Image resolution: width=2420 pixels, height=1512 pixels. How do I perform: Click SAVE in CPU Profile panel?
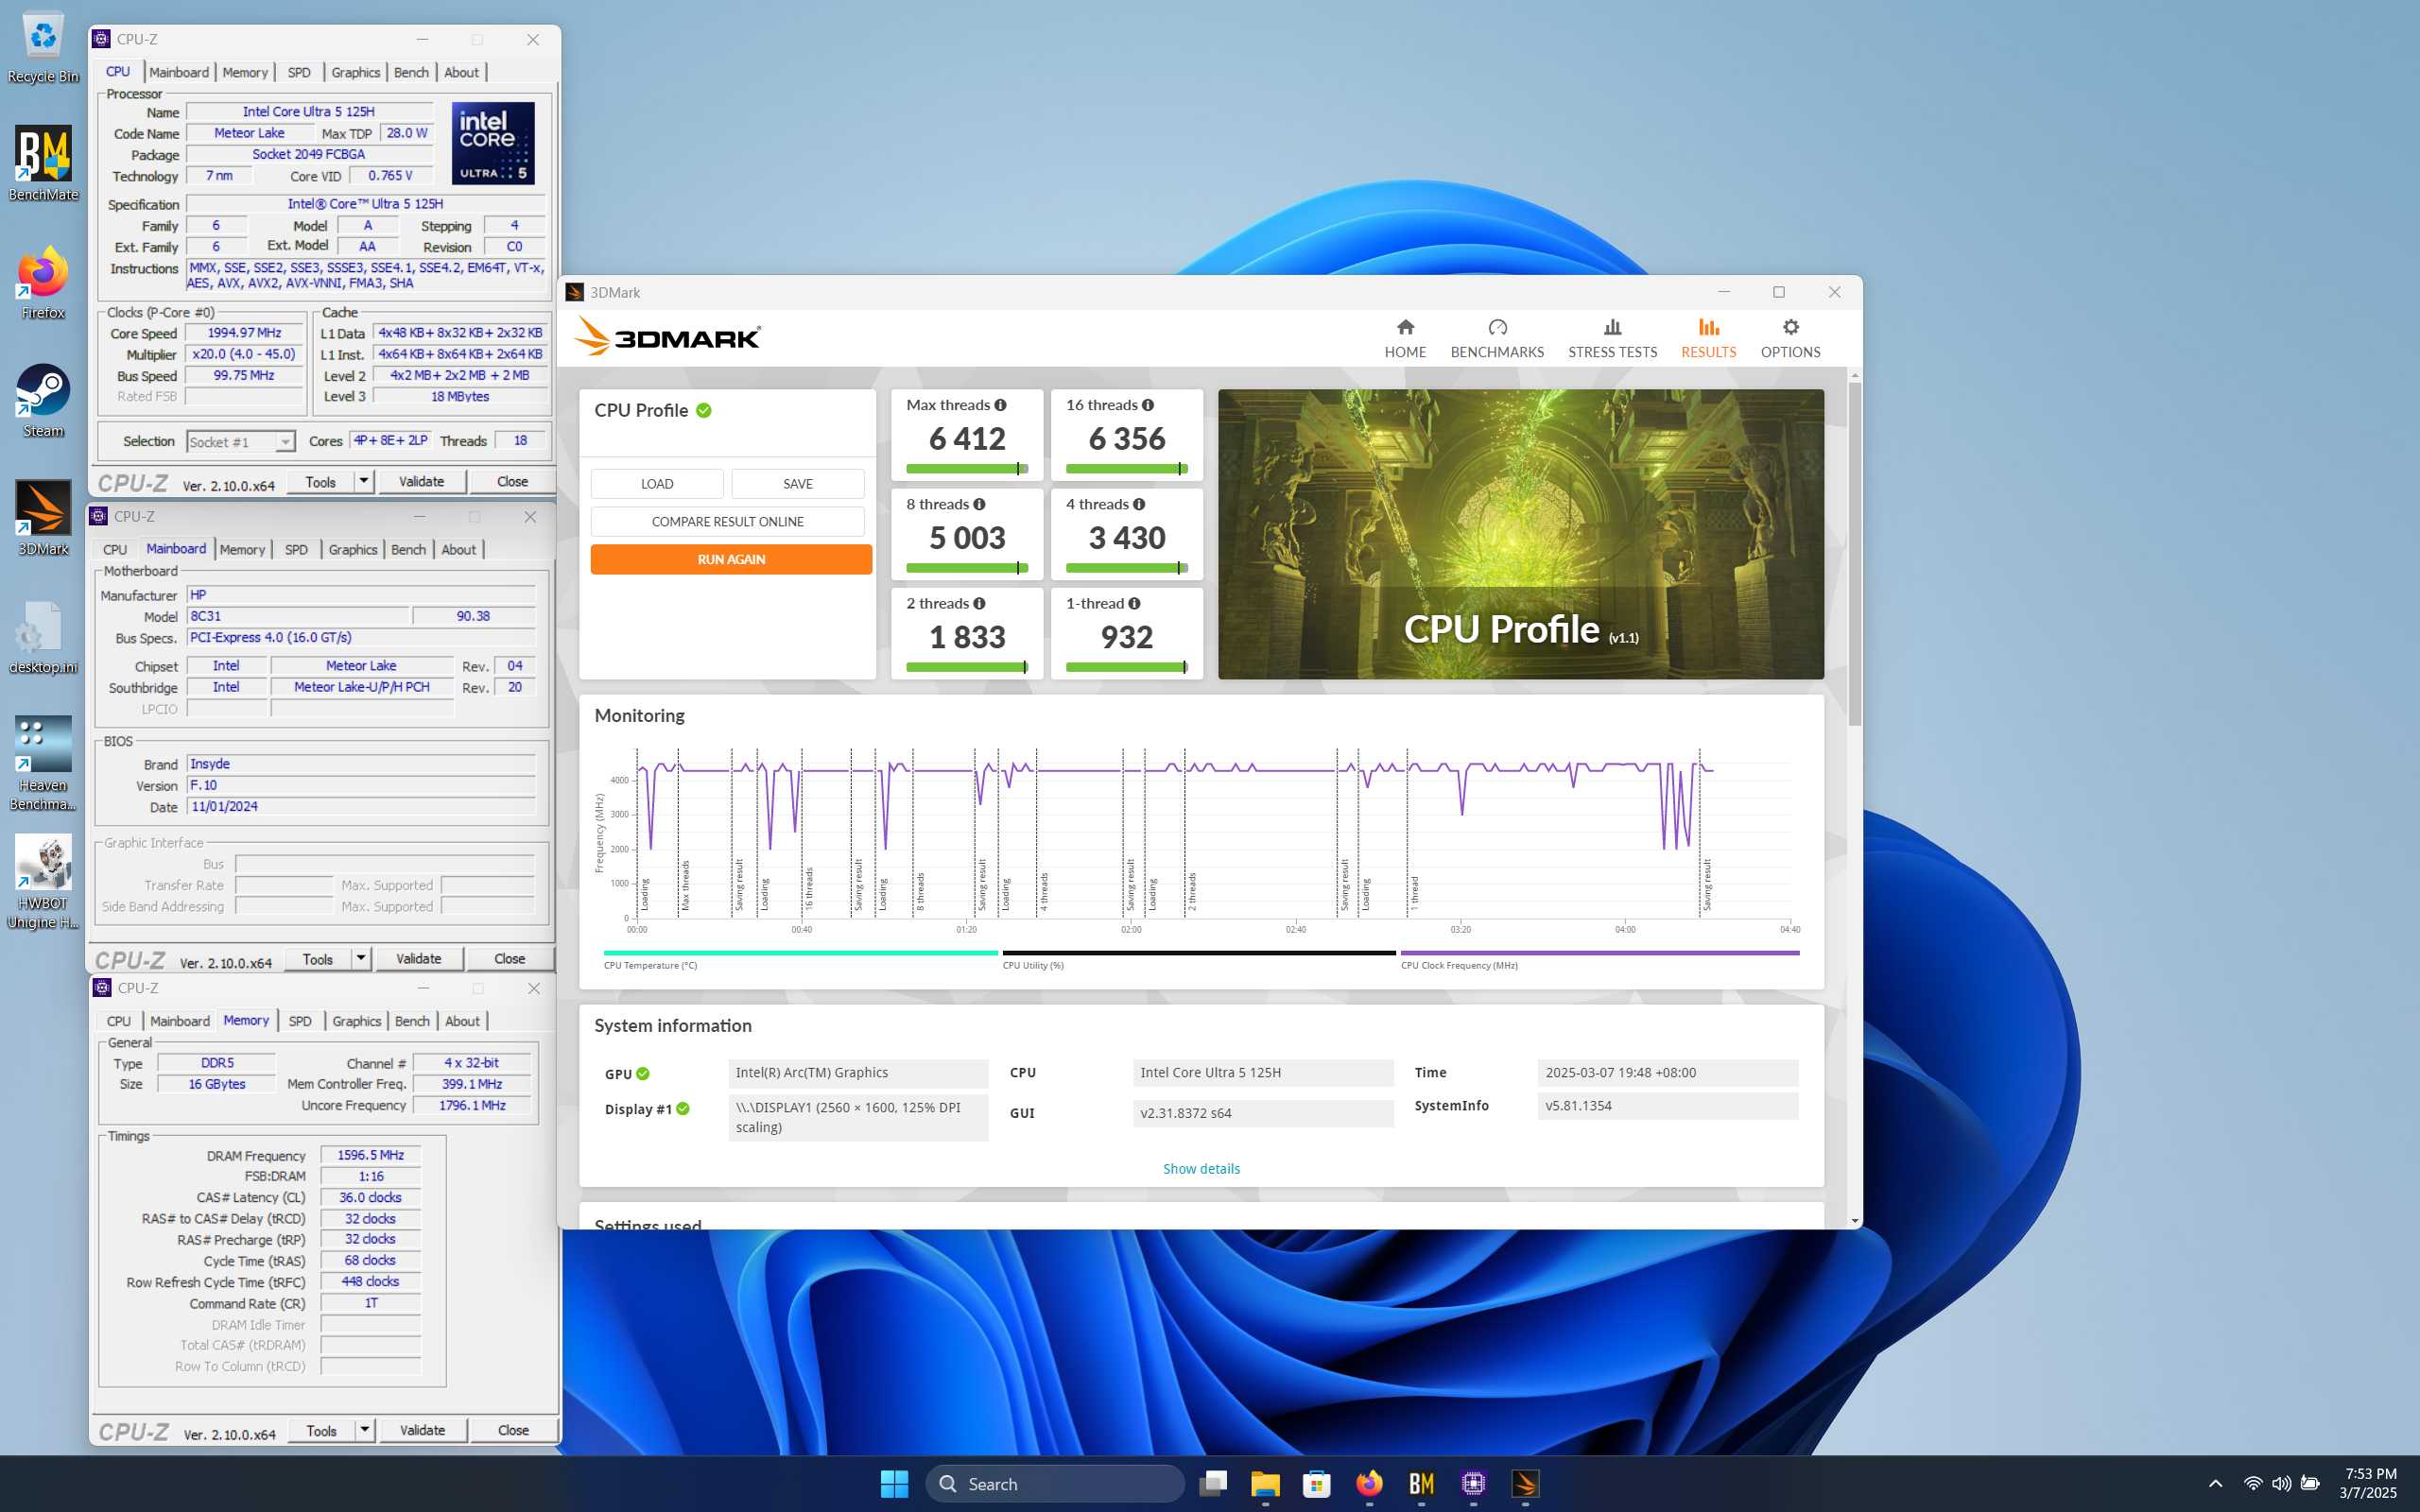798,484
